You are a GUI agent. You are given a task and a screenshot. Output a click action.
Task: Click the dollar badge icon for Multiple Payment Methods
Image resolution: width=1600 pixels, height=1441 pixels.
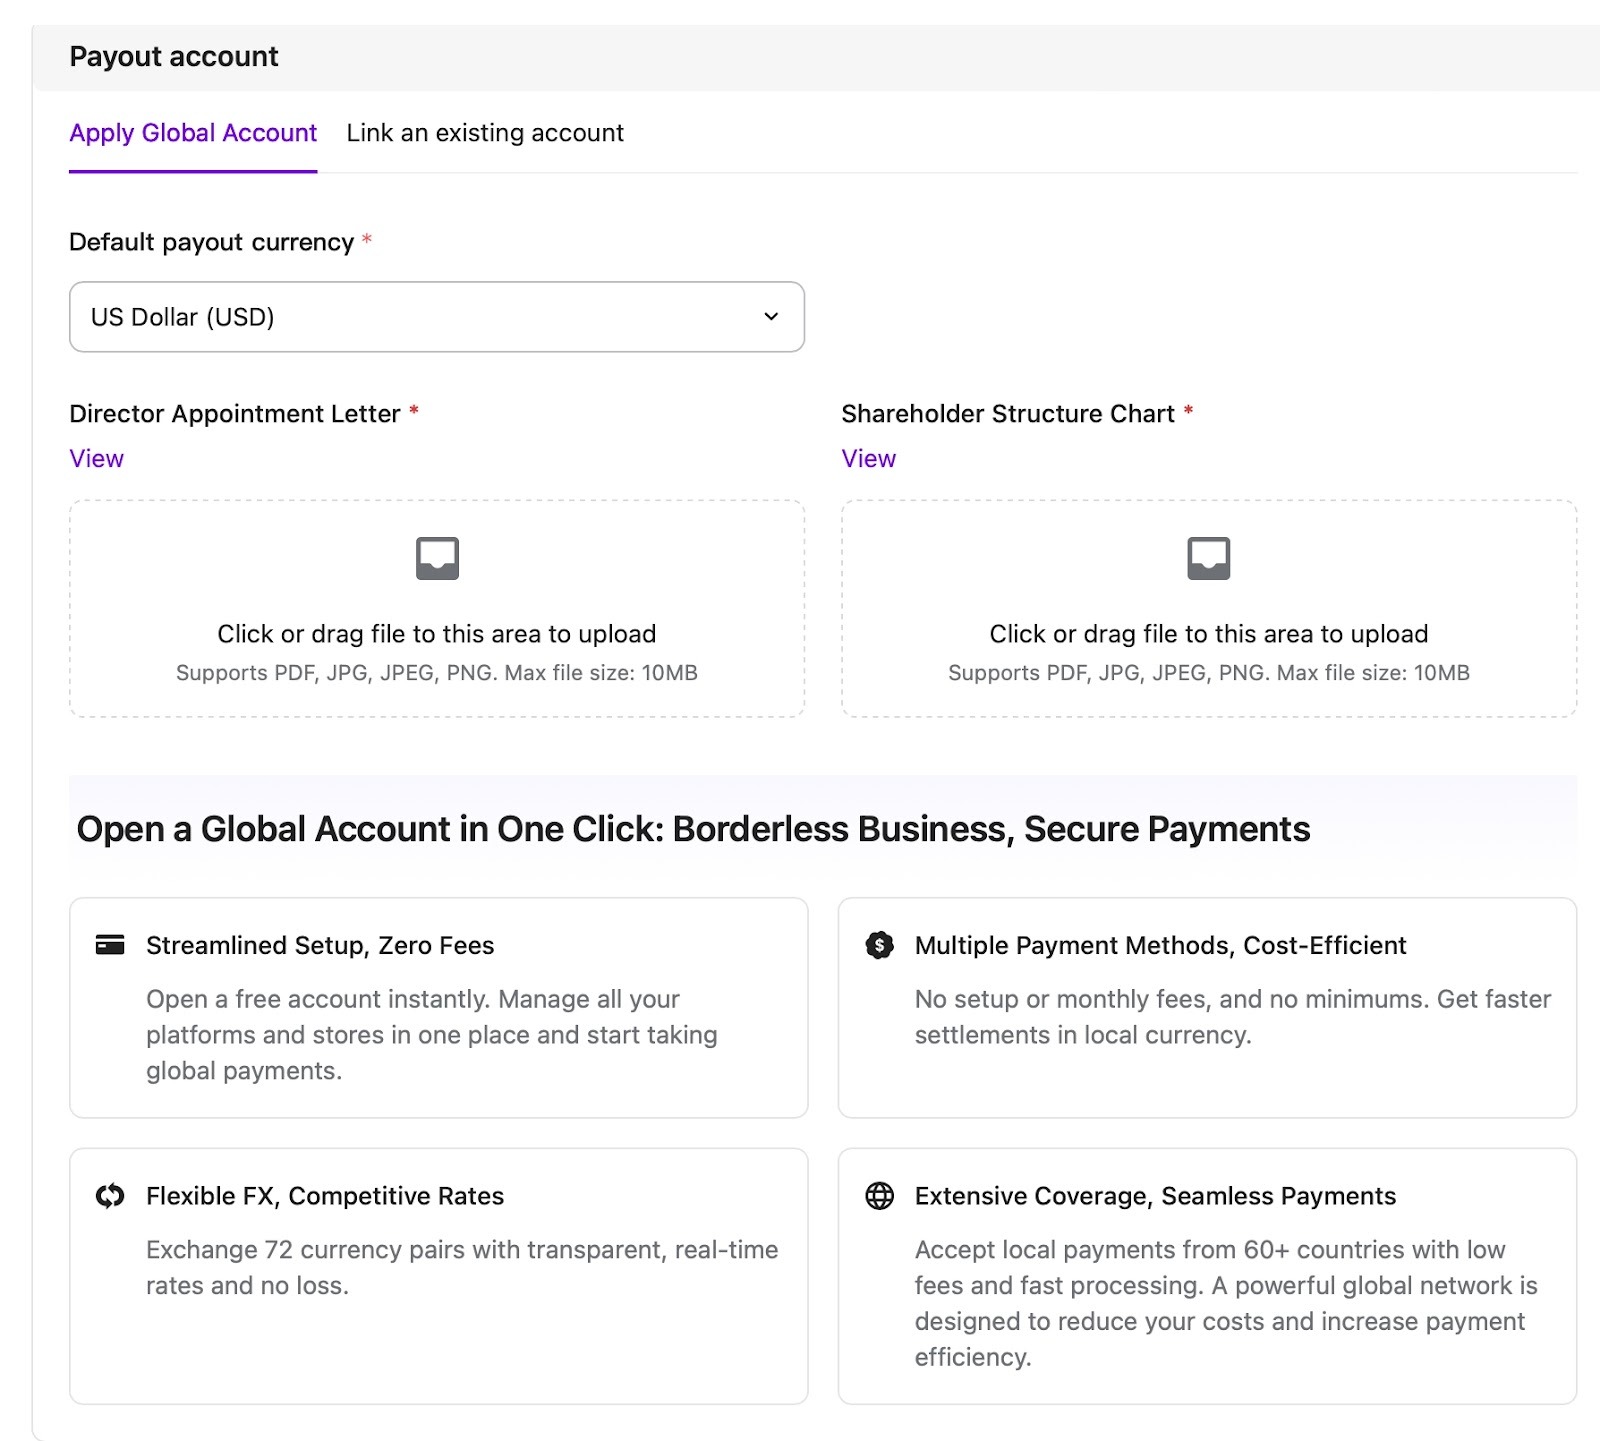pos(879,945)
